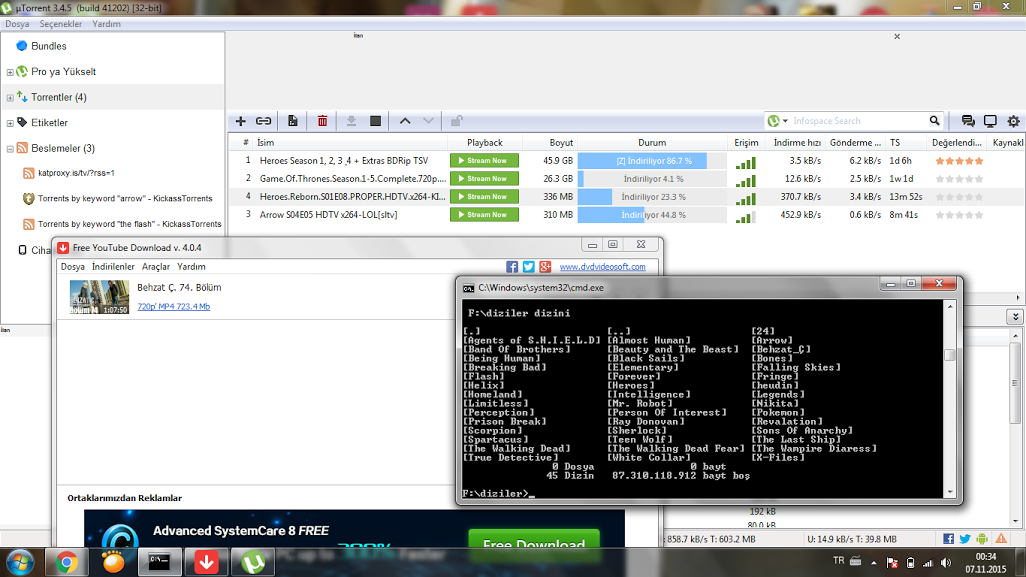Select Bundles in the sidebar
The width and height of the screenshot is (1026, 577).
48,46
